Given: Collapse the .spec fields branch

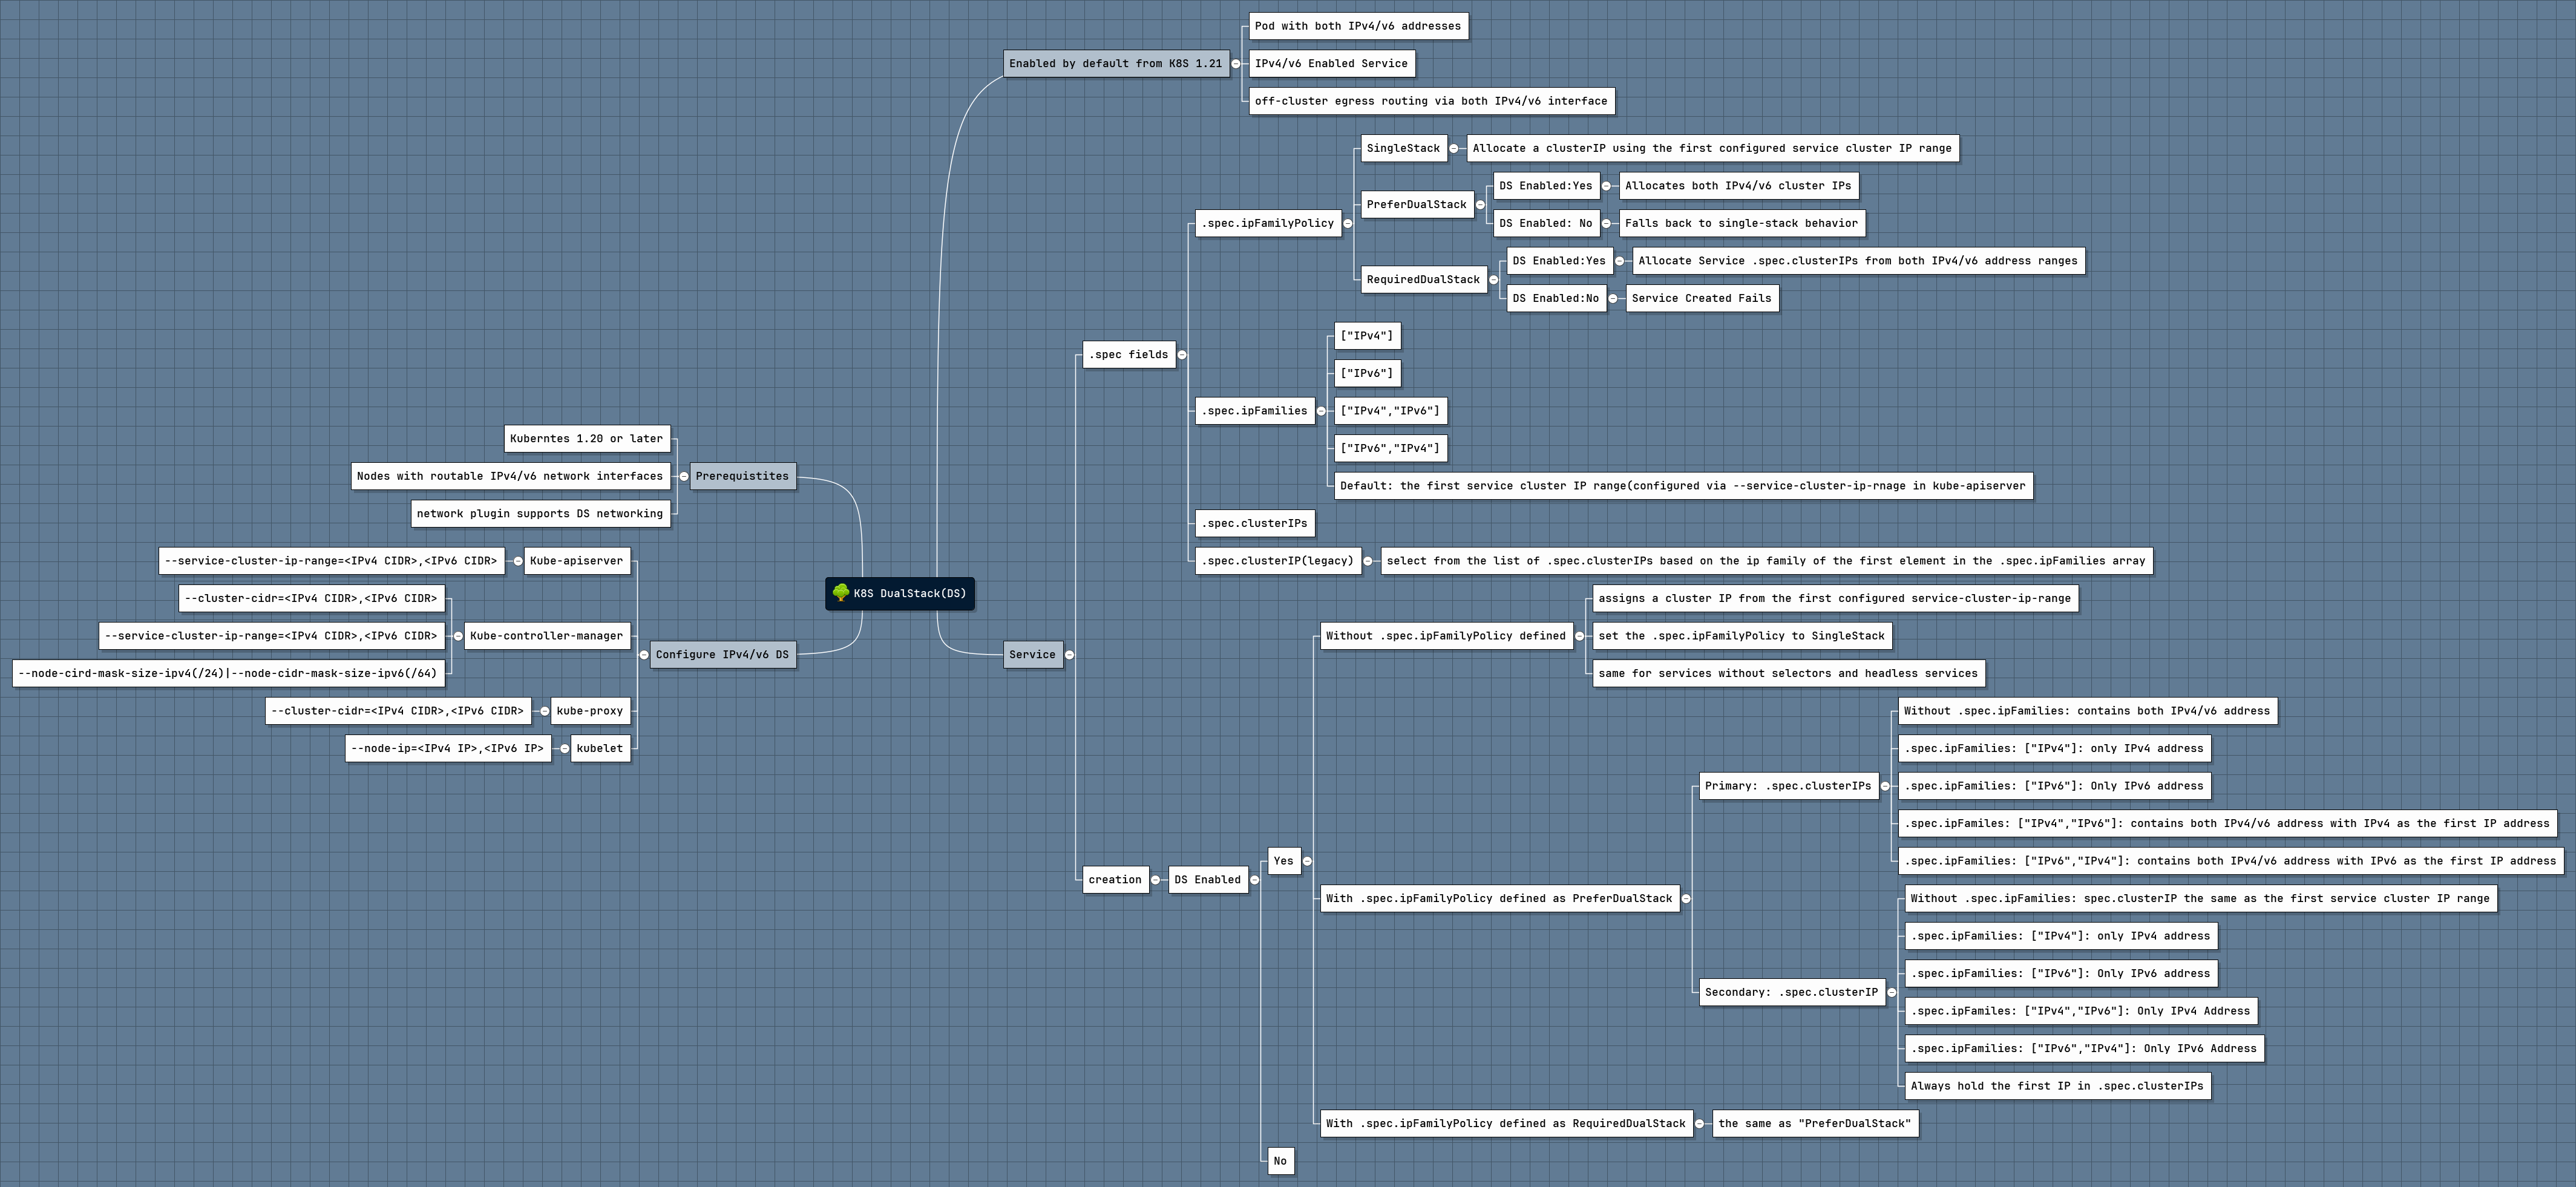Looking at the screenshot, I should 1182,355.
